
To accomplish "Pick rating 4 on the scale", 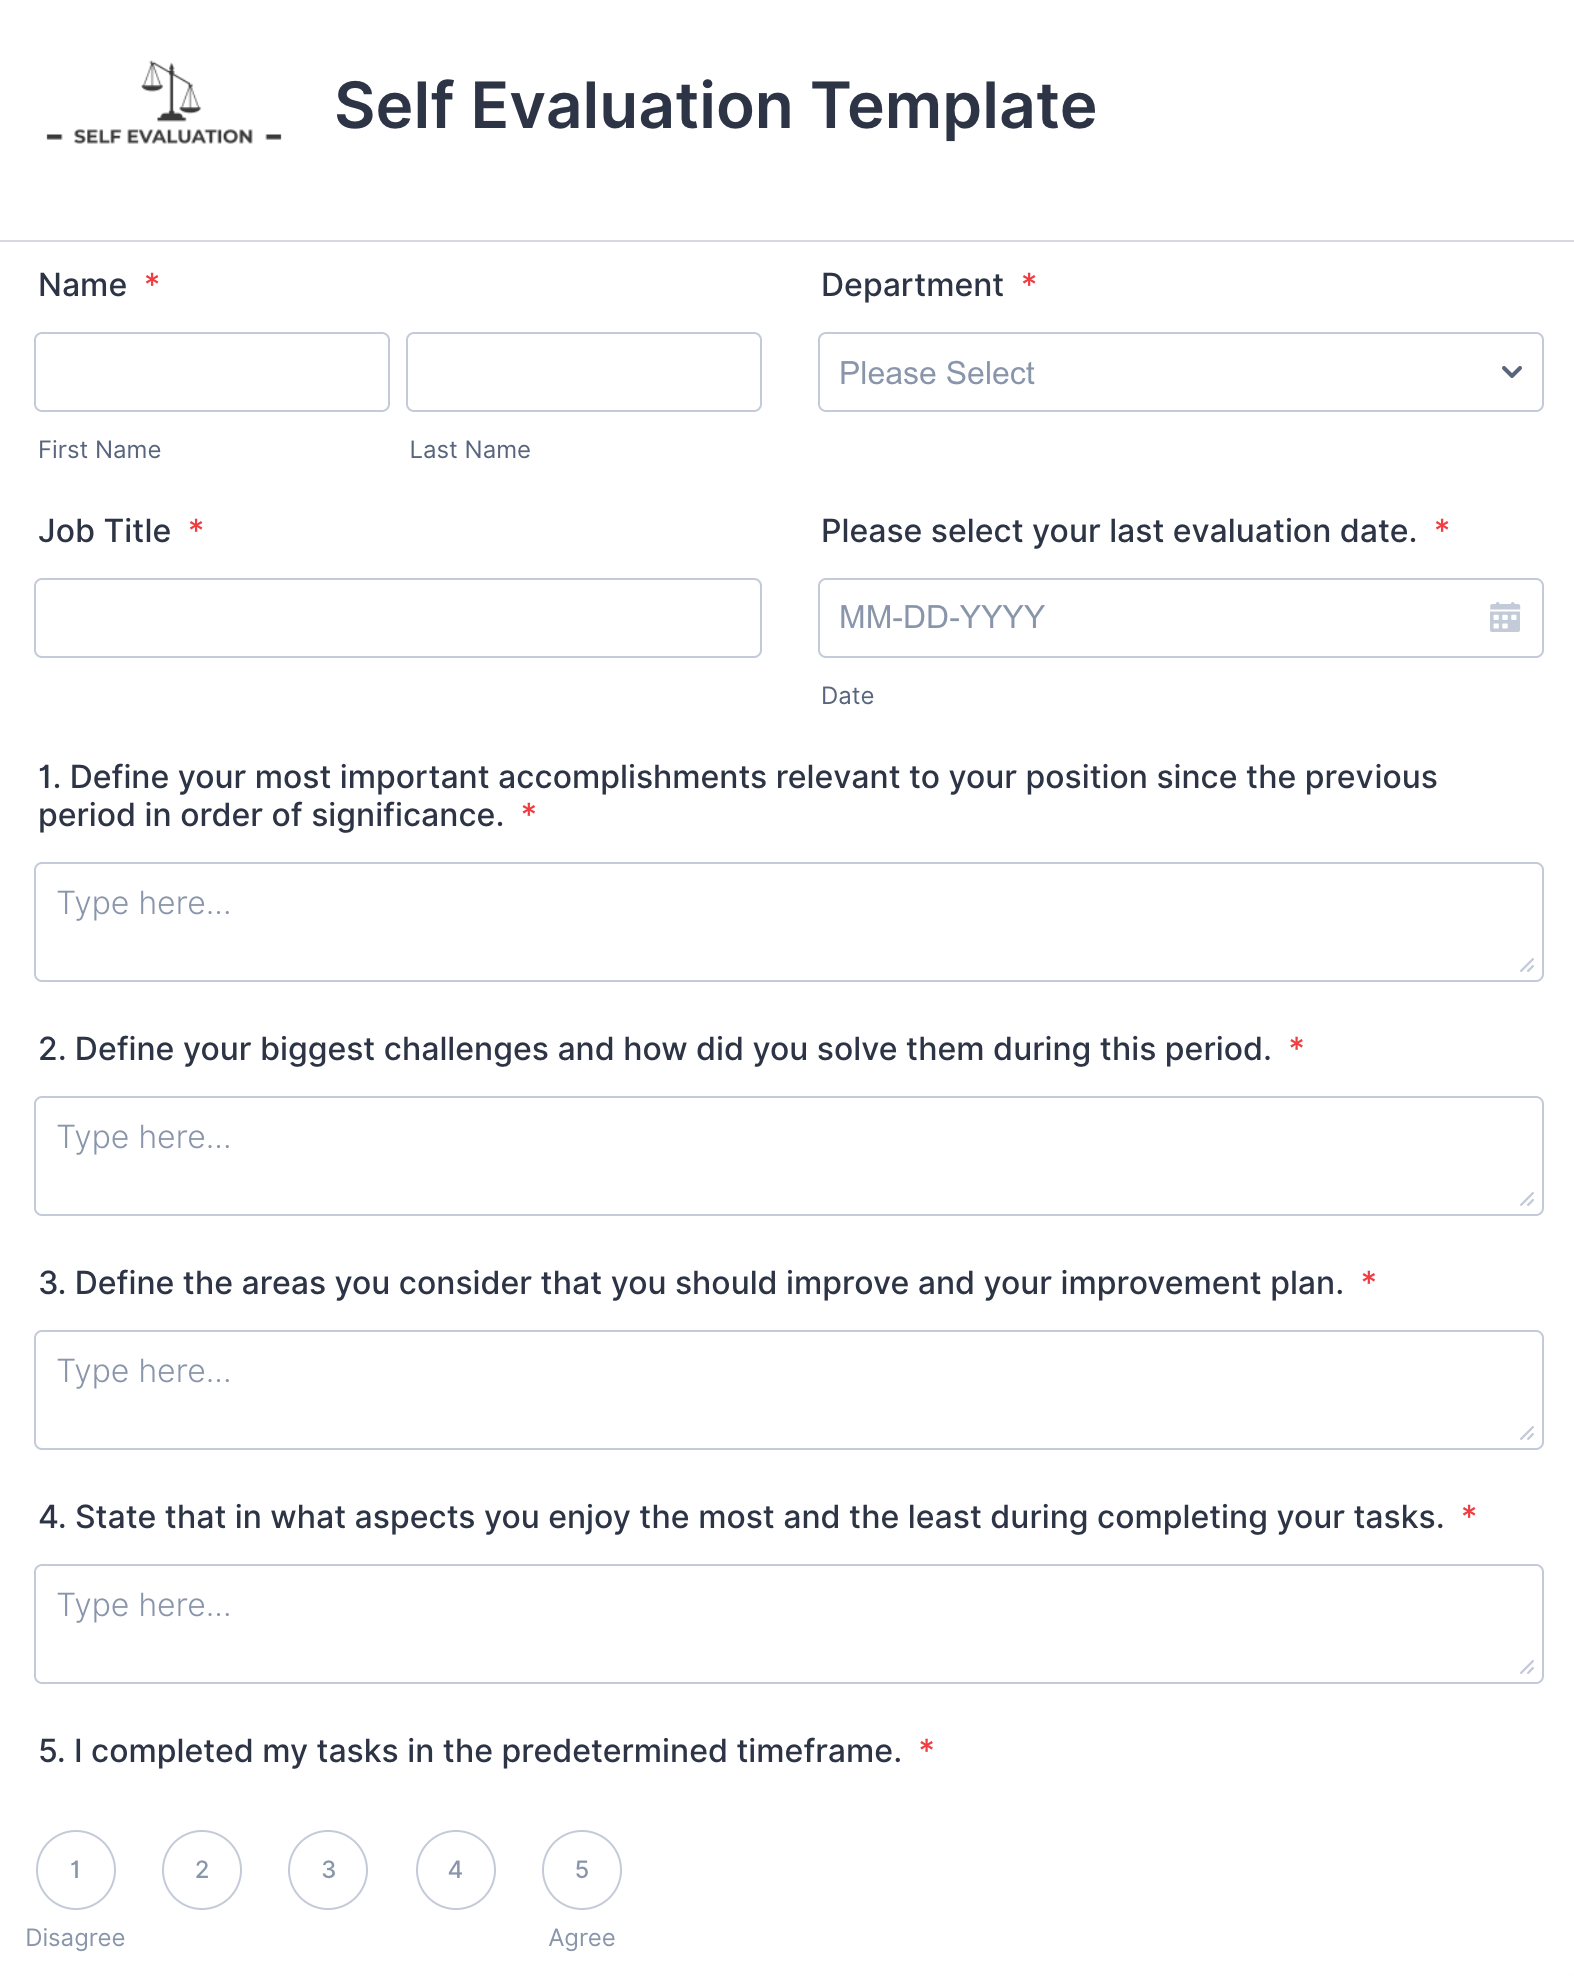I will click(455, 1869).
